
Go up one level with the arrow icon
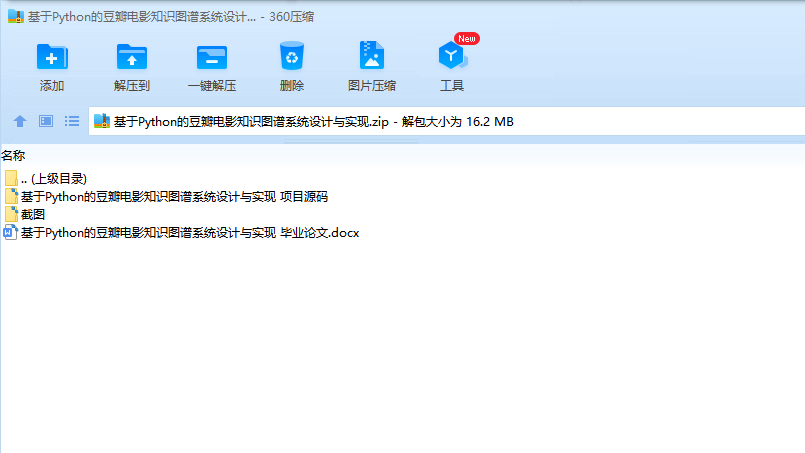tap(20, 121)
